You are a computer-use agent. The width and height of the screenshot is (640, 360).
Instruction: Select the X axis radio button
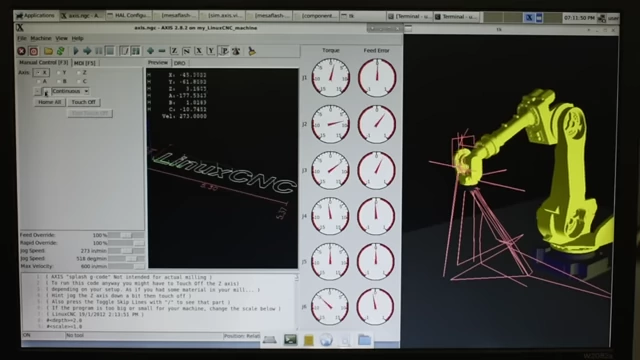41,73
